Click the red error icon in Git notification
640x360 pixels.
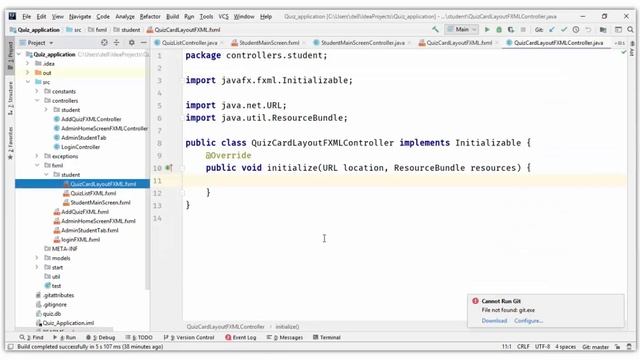point(475,301)
